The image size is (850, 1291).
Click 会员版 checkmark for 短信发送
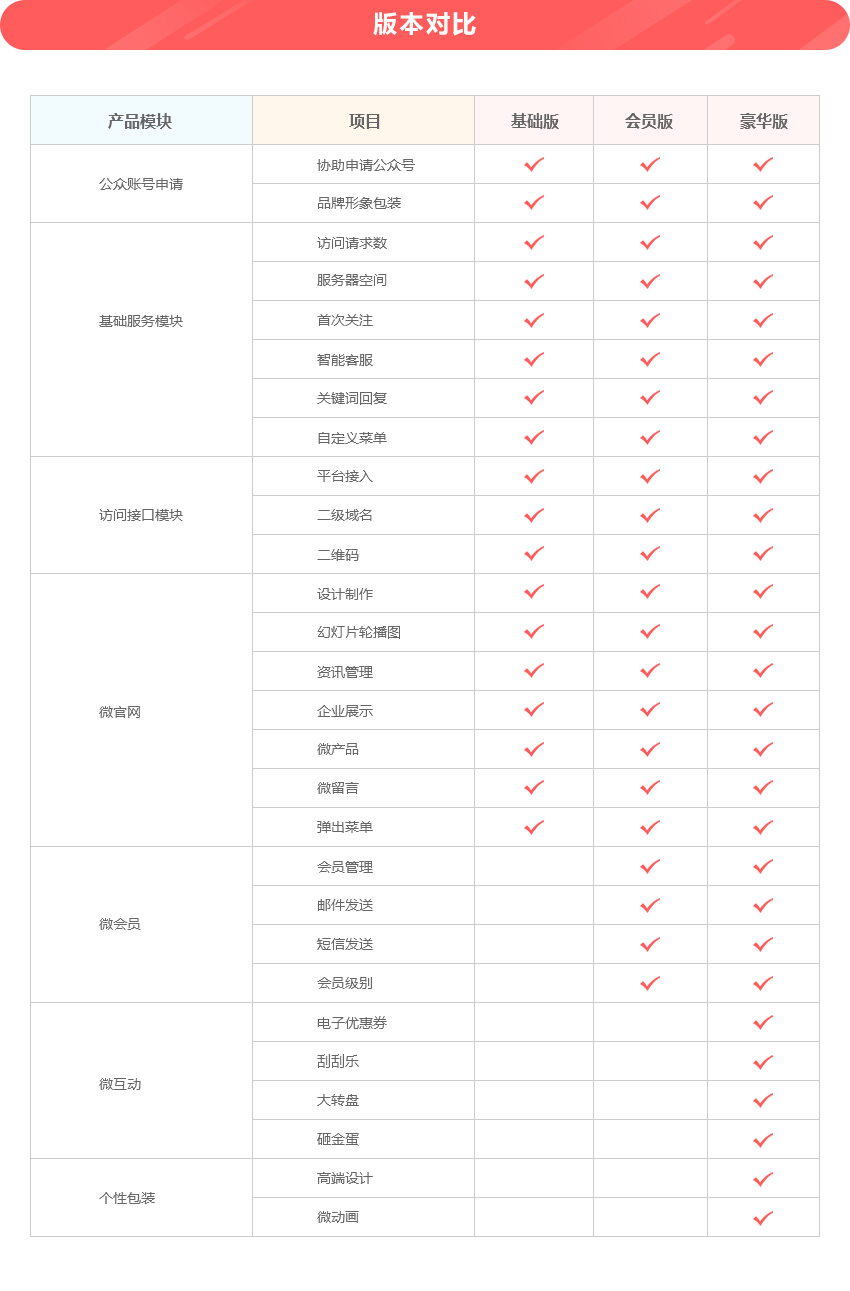point(650,944)
